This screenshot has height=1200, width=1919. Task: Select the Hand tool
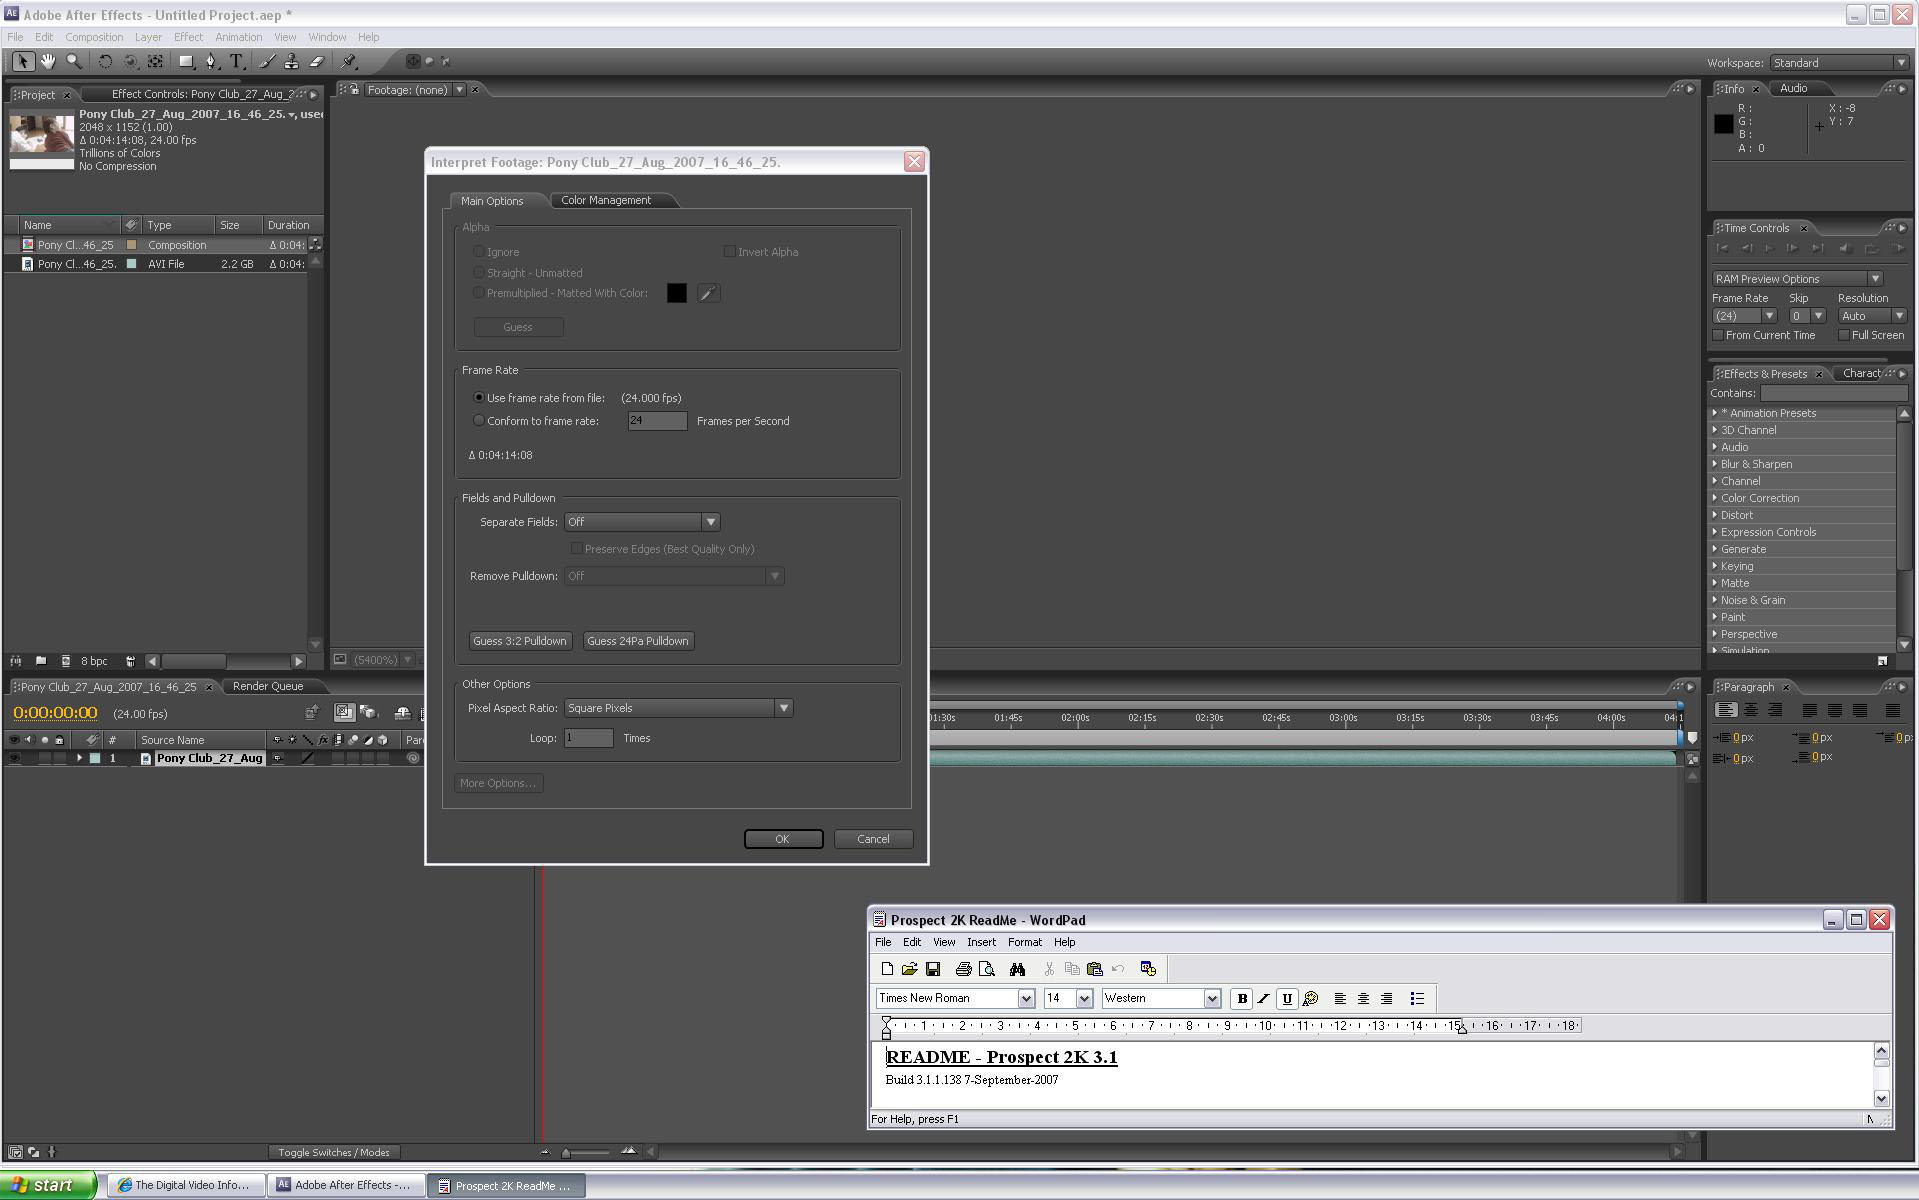[x=48, y=62]
